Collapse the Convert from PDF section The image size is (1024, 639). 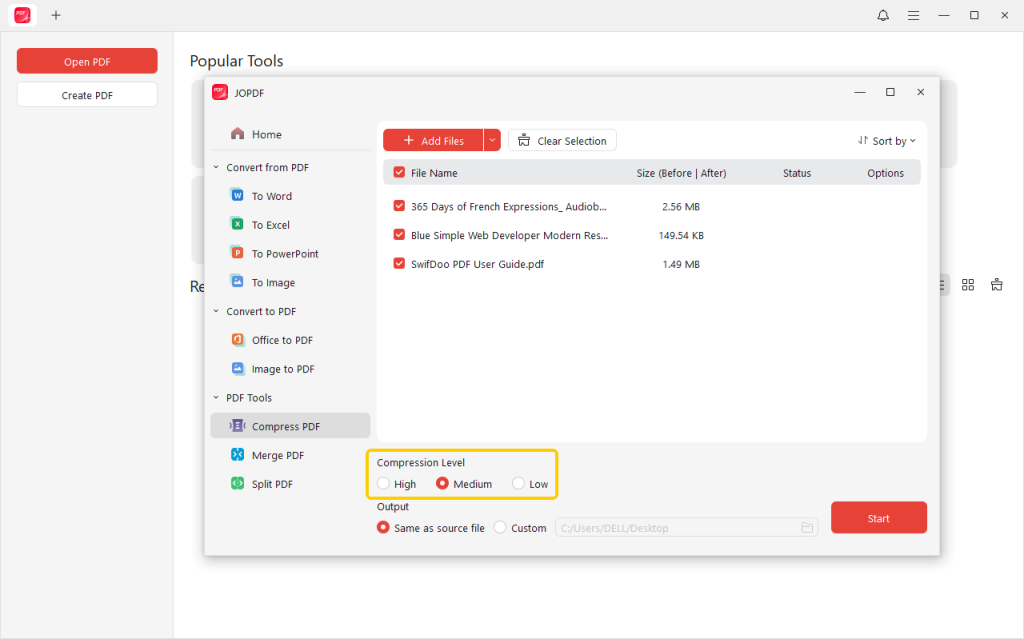pyautogui.click(x=214, y=167)
